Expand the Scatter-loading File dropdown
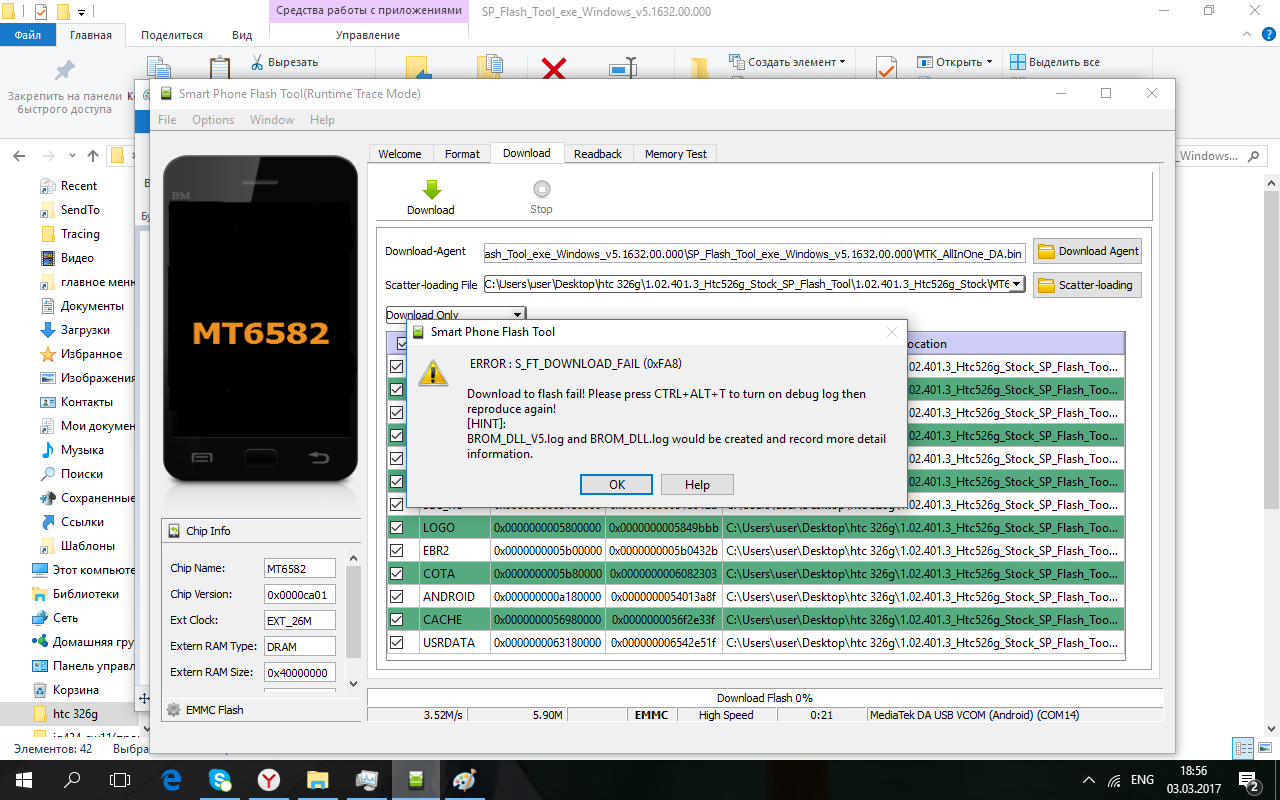Viewport: 1280px width, 800px height. pyautogui.click(x=1017, y=284)
